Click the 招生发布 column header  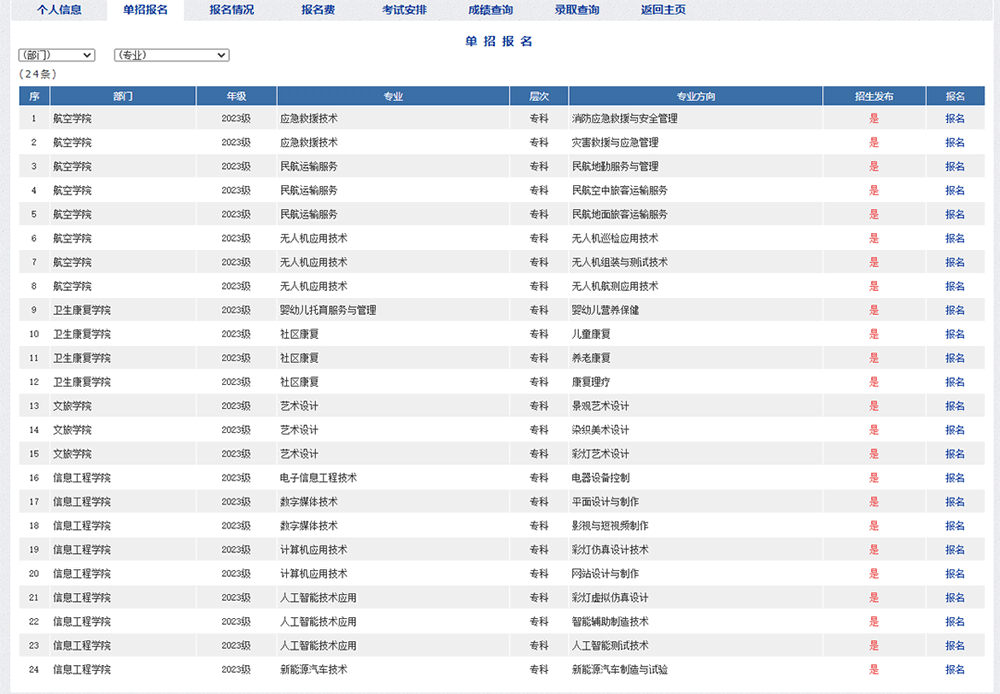click(x=874, y=96)
